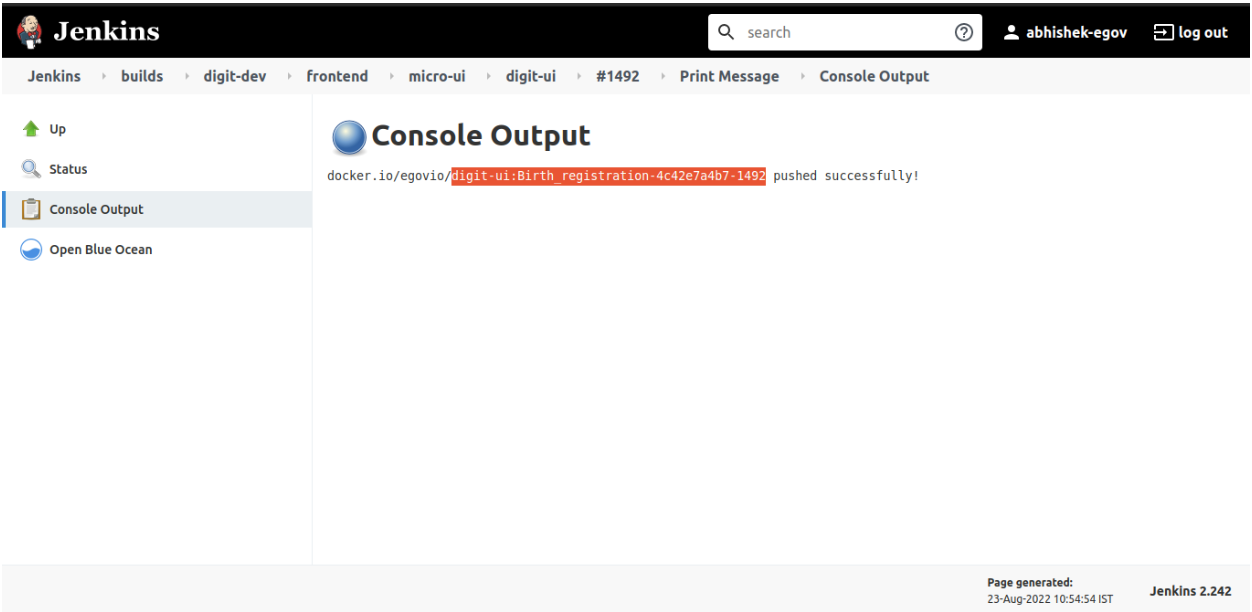Expand the arrow after builds breadcrumb
Viewport: 1252px width, 612px height.
[x=186, y=77]
